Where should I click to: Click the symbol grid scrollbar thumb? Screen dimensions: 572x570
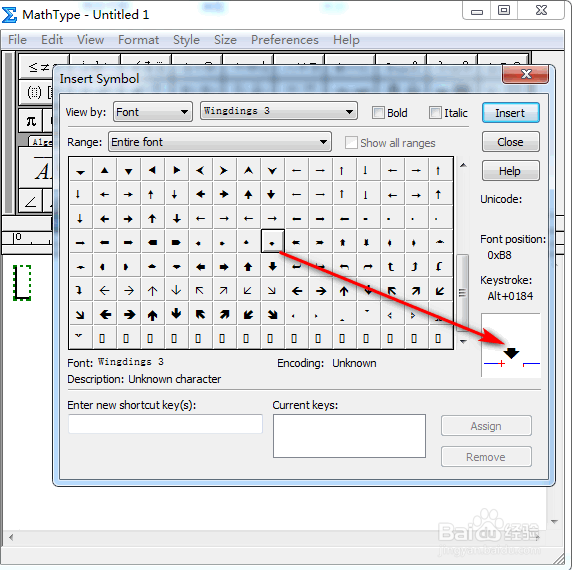click(x=463, y=293)
